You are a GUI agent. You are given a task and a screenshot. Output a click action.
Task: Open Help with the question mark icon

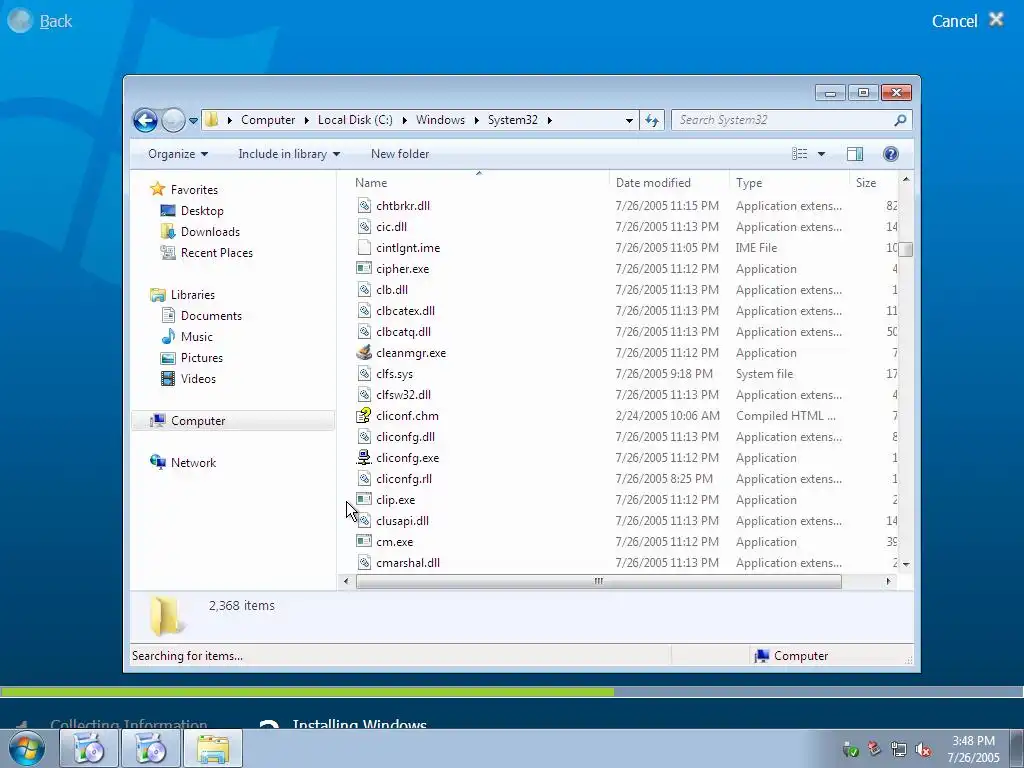click(x=890, y=153)
